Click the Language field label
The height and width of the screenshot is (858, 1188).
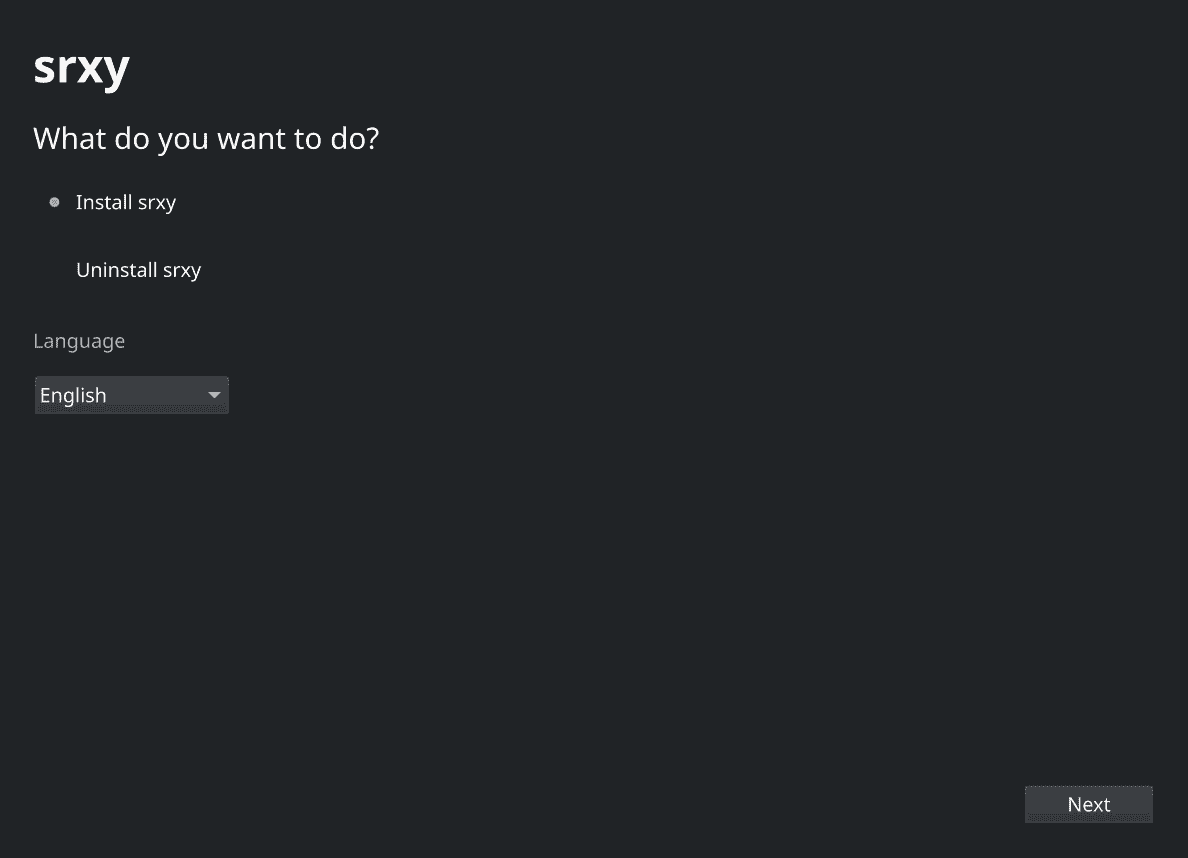[79, 341]
